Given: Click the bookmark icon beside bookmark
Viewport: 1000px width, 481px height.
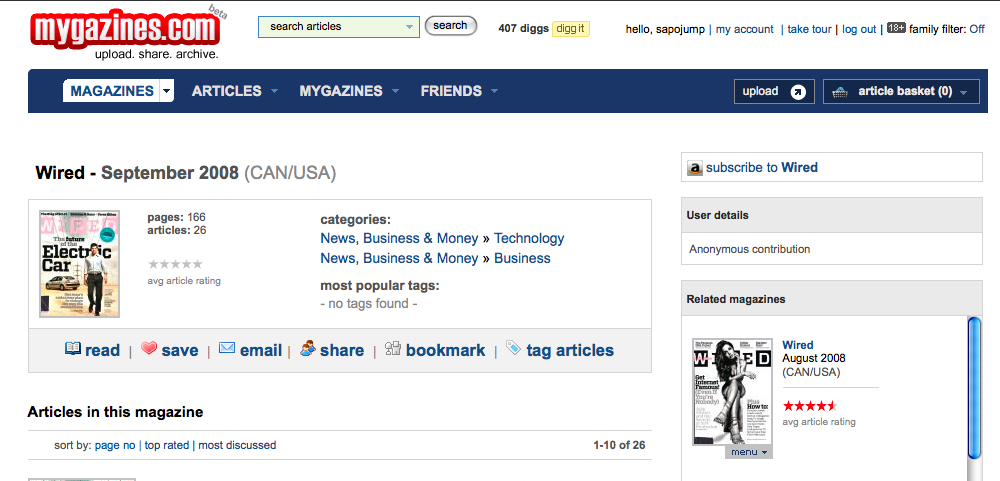Looking at the screenshot, I should click(x=392, y=348).
